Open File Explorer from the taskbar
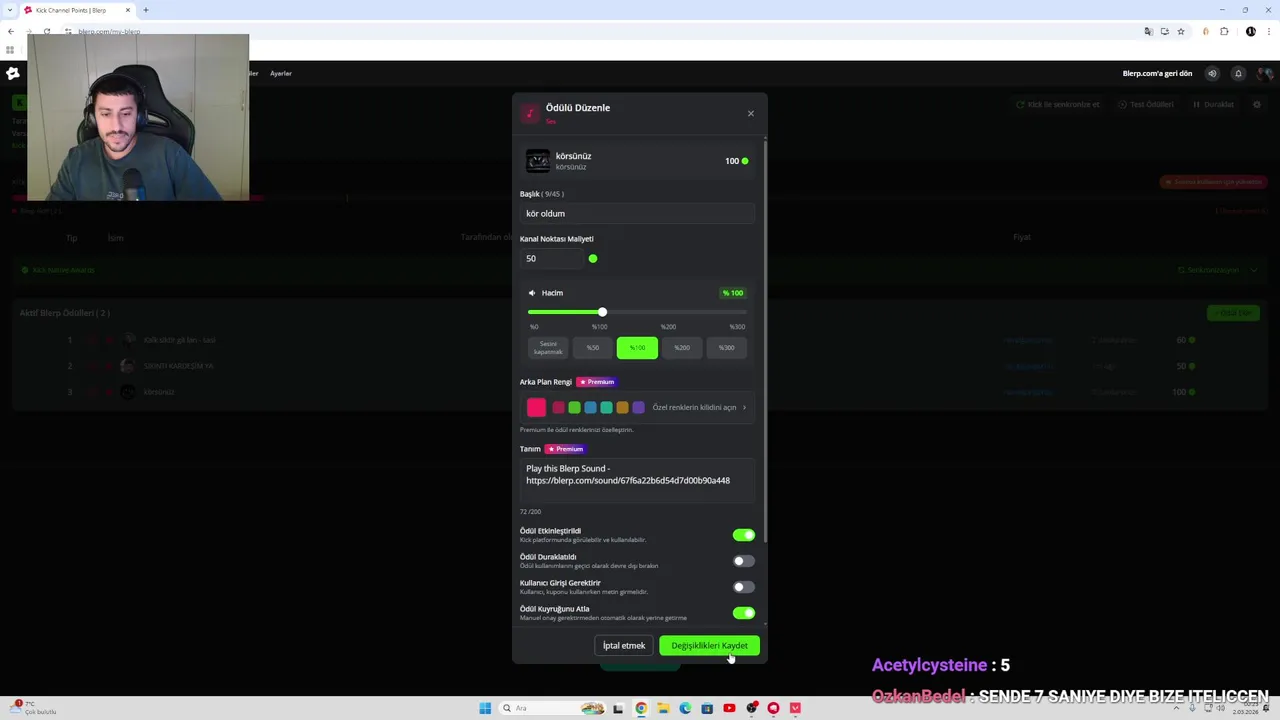The width and height of the screenshot is (1280, 720). (x=663, y=708)
